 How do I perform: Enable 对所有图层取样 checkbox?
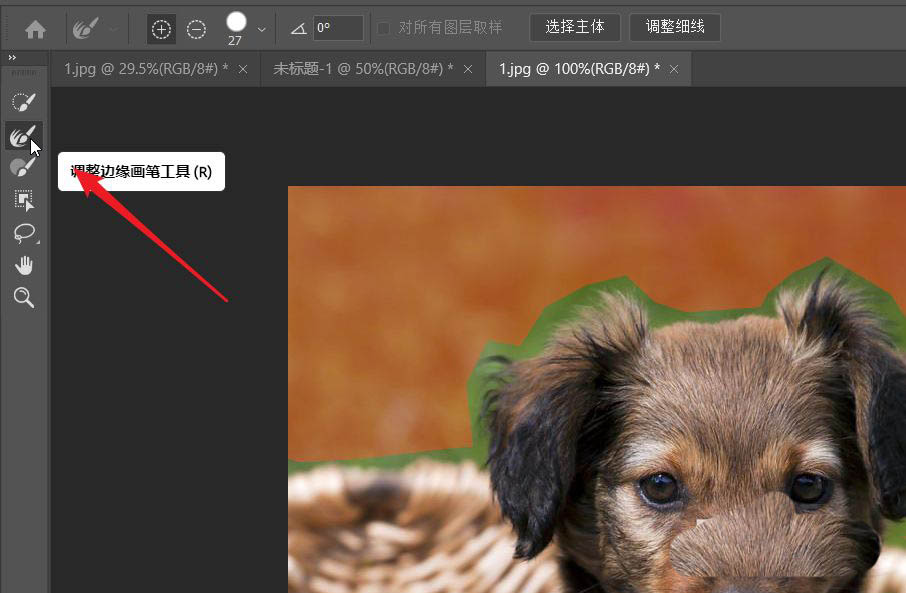[383, 28]
